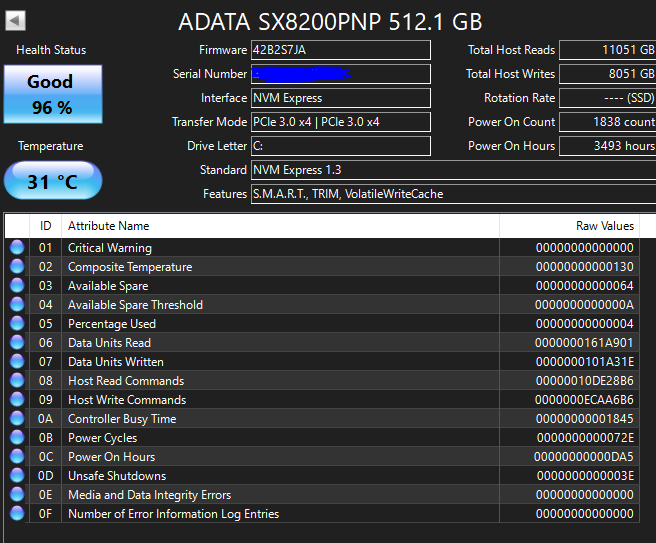Select the Power On Hours attribute in row 0C

point(111,457)
